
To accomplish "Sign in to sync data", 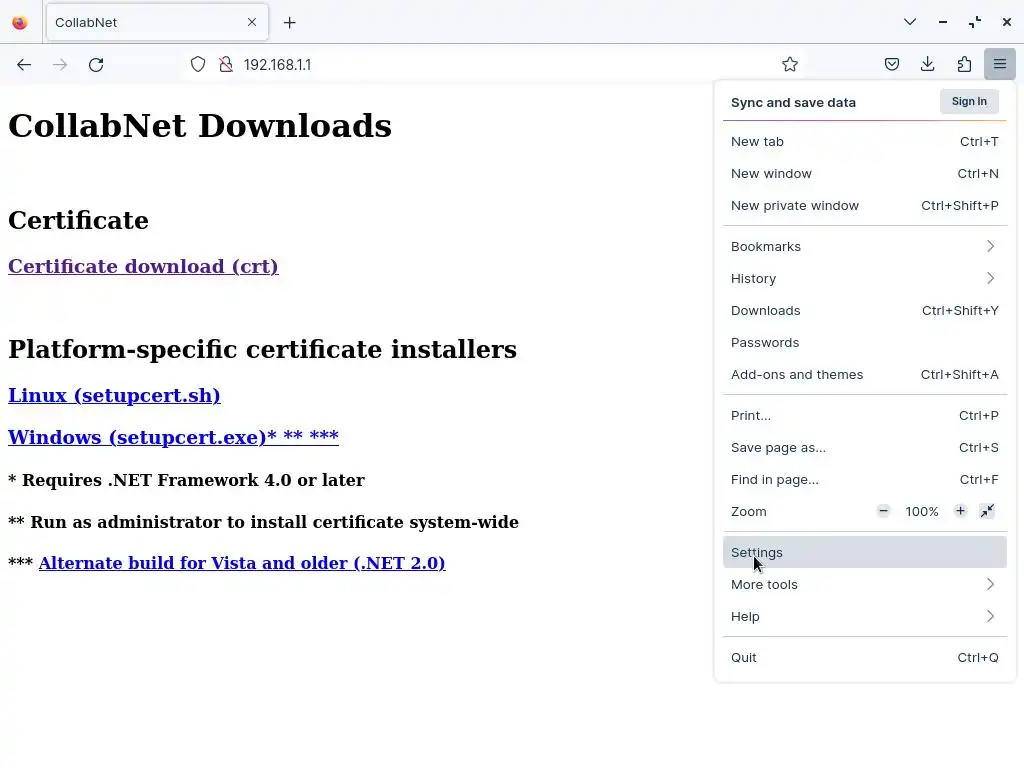I will pyautogui.click(x=969, y=101).
